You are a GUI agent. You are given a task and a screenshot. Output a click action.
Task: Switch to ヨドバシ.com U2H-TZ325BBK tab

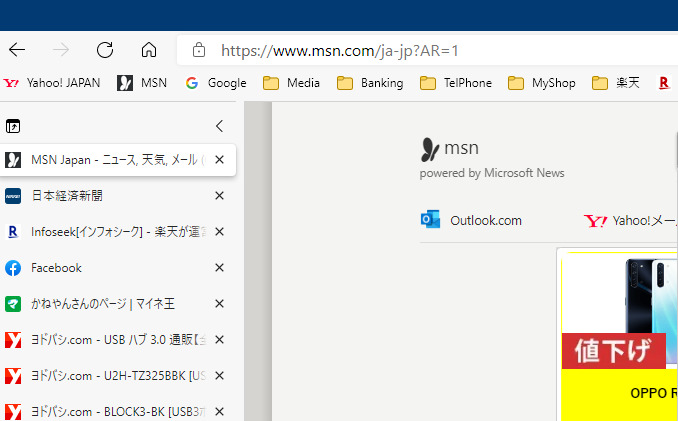tap(118, 376)
